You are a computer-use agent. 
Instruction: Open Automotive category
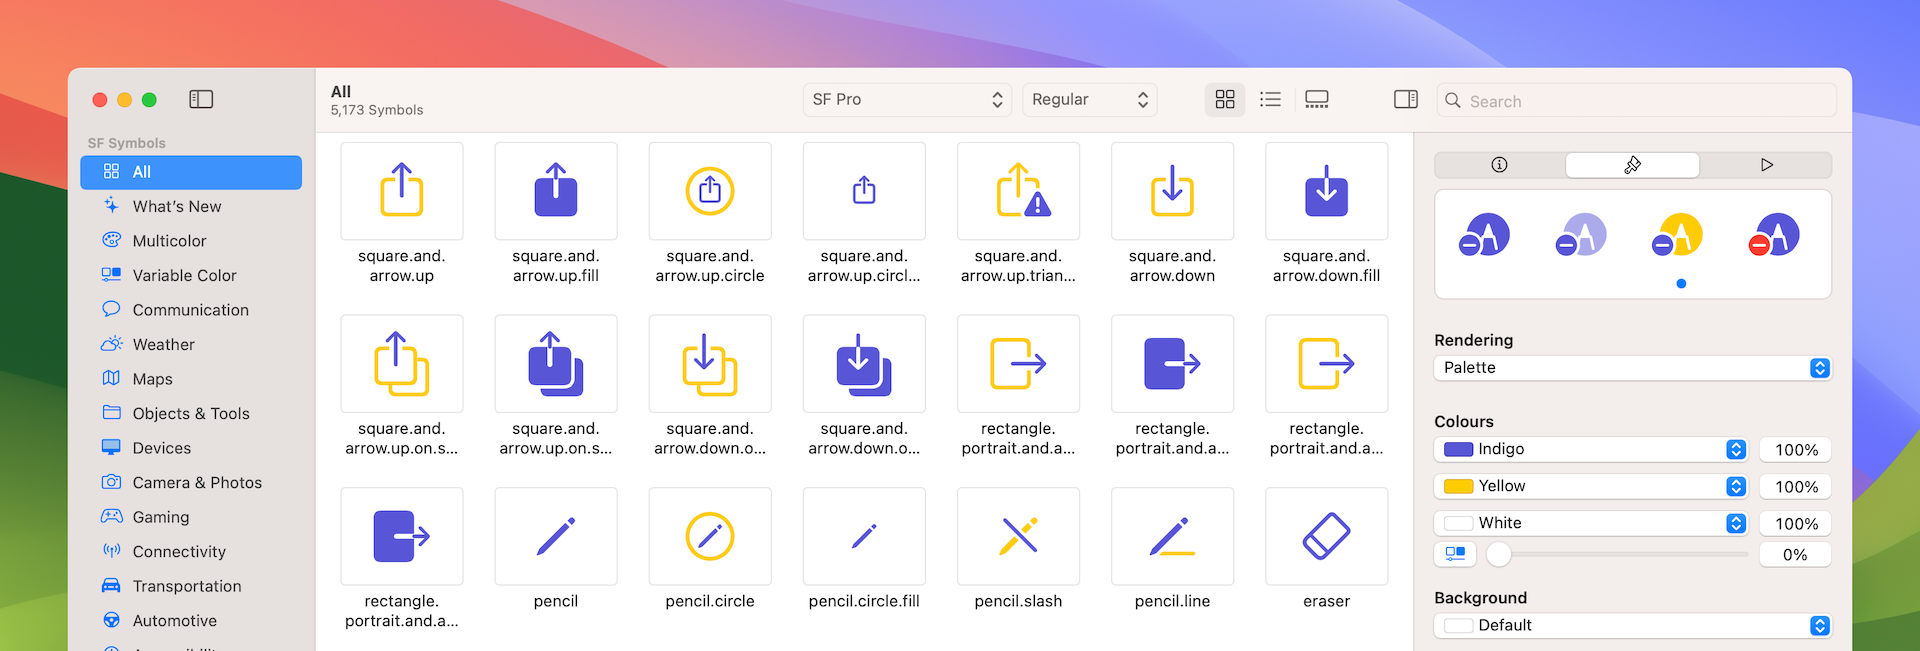(191, 620)
